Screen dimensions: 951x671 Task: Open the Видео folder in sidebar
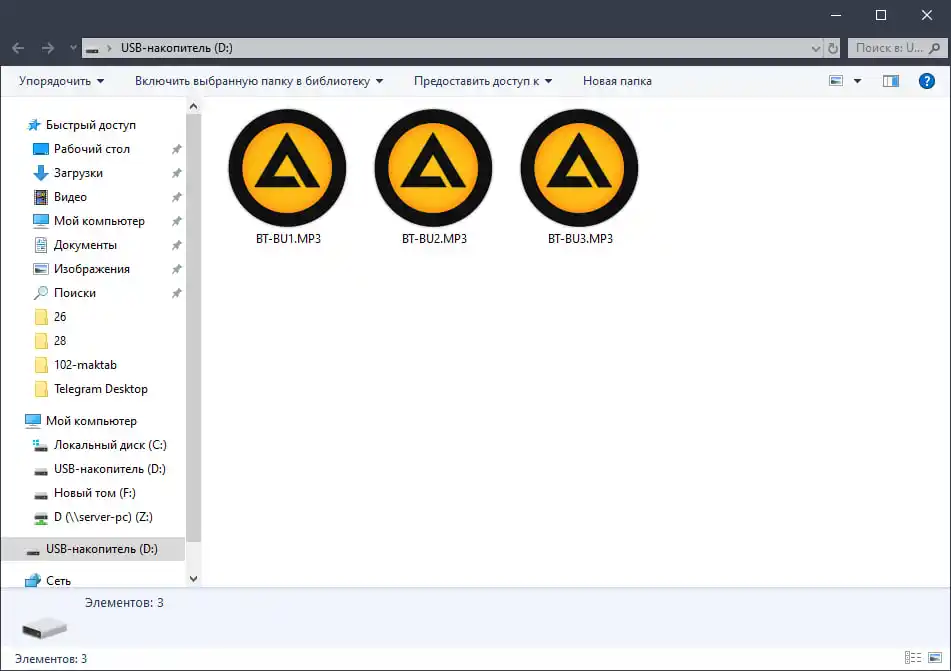(70, 197)
